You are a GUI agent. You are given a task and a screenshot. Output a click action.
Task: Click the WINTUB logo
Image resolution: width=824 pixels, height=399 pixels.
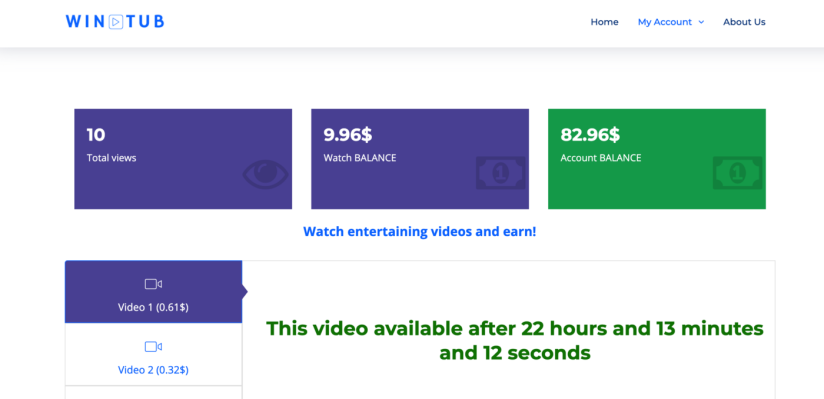(x=115, y=22)
